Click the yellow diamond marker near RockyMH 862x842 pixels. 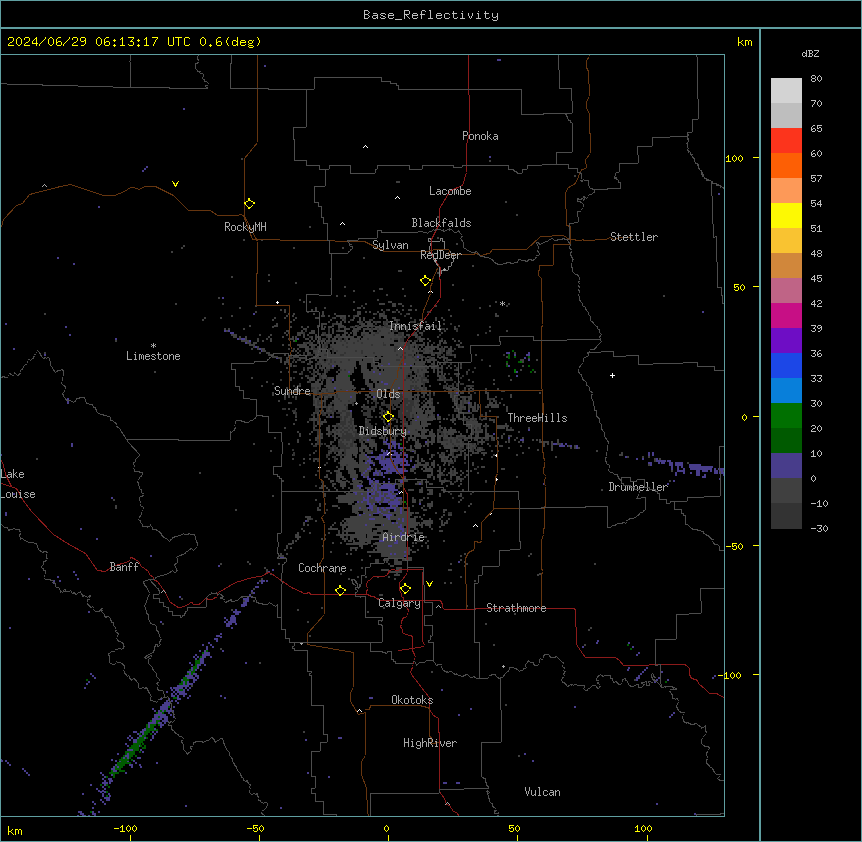[x=249, y=204]
